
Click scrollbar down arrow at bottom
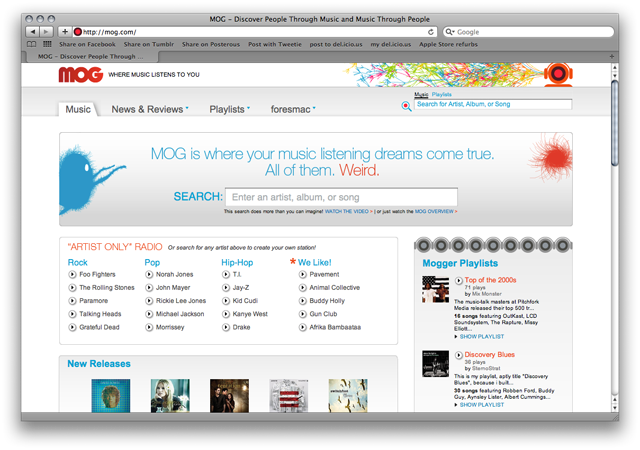tap(615, 408)
